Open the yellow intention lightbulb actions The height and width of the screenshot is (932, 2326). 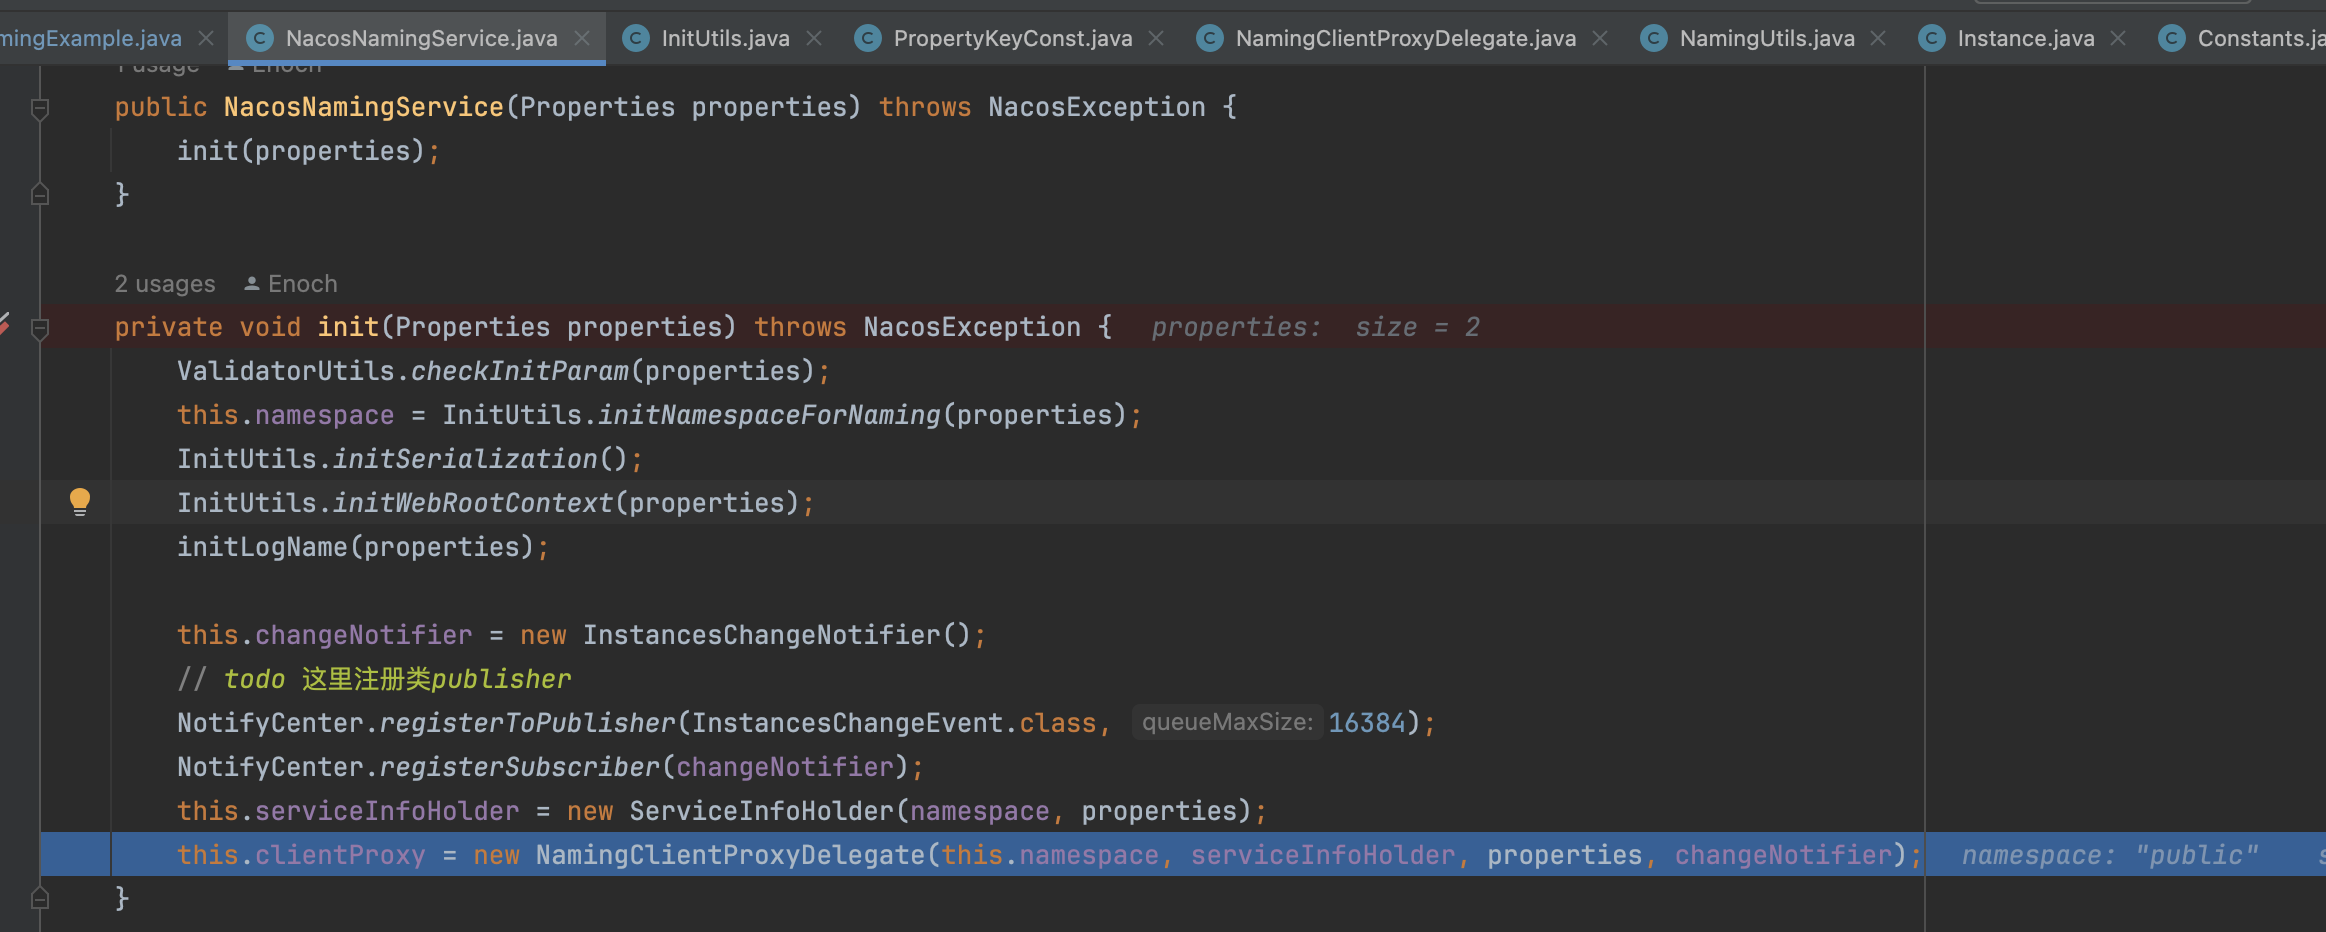click(80, 501)
